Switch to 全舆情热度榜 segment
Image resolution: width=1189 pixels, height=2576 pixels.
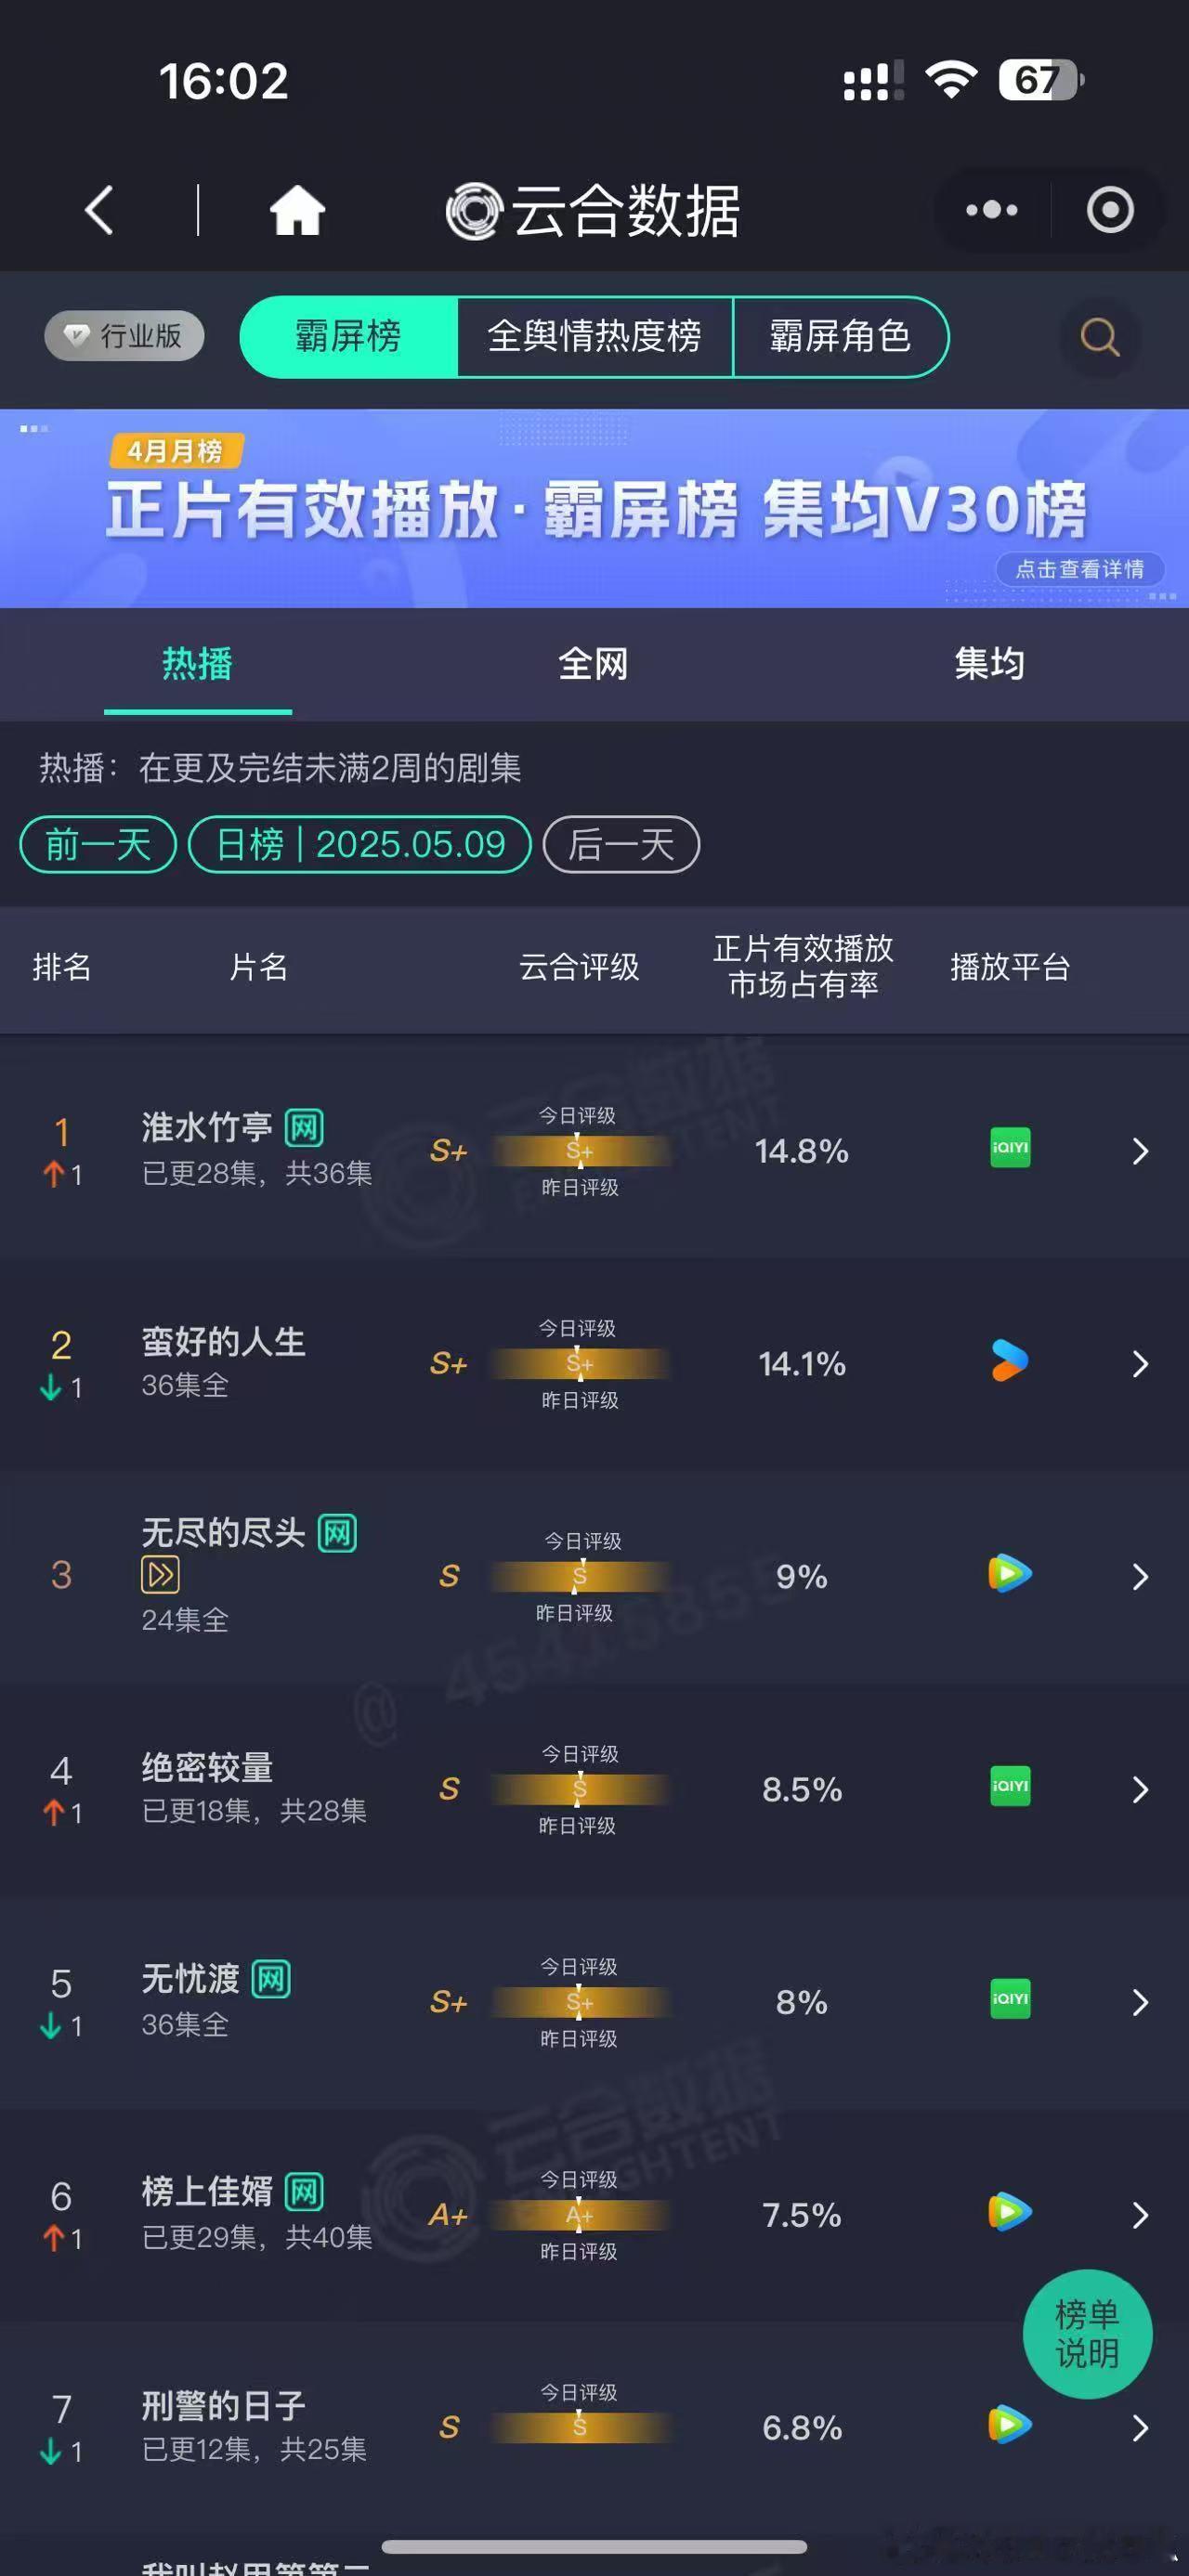pyautogui.click(x=594, y=337)
